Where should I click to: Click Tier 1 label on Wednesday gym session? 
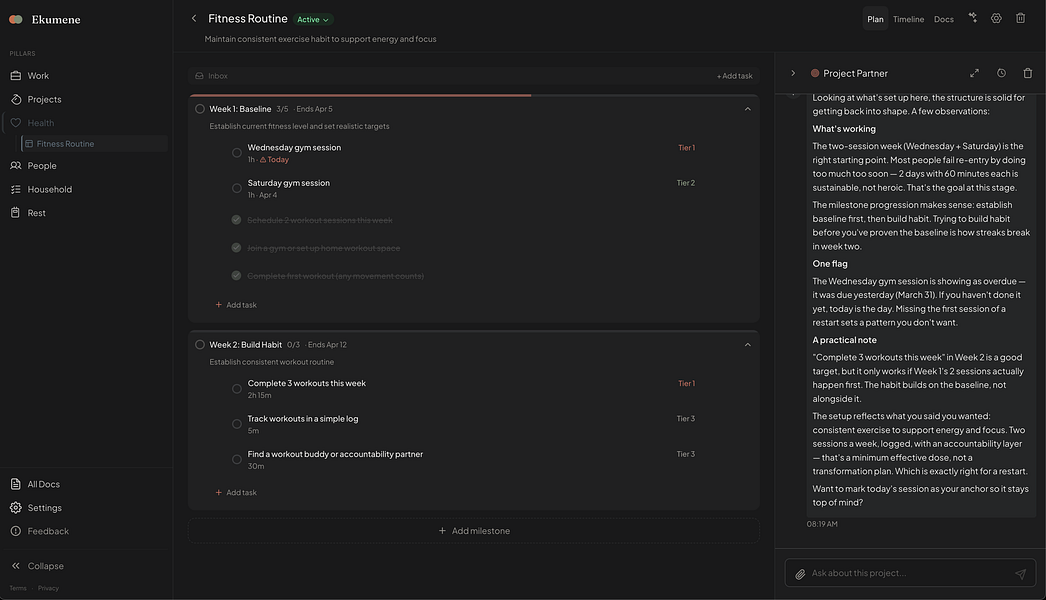tap(686, 147)
